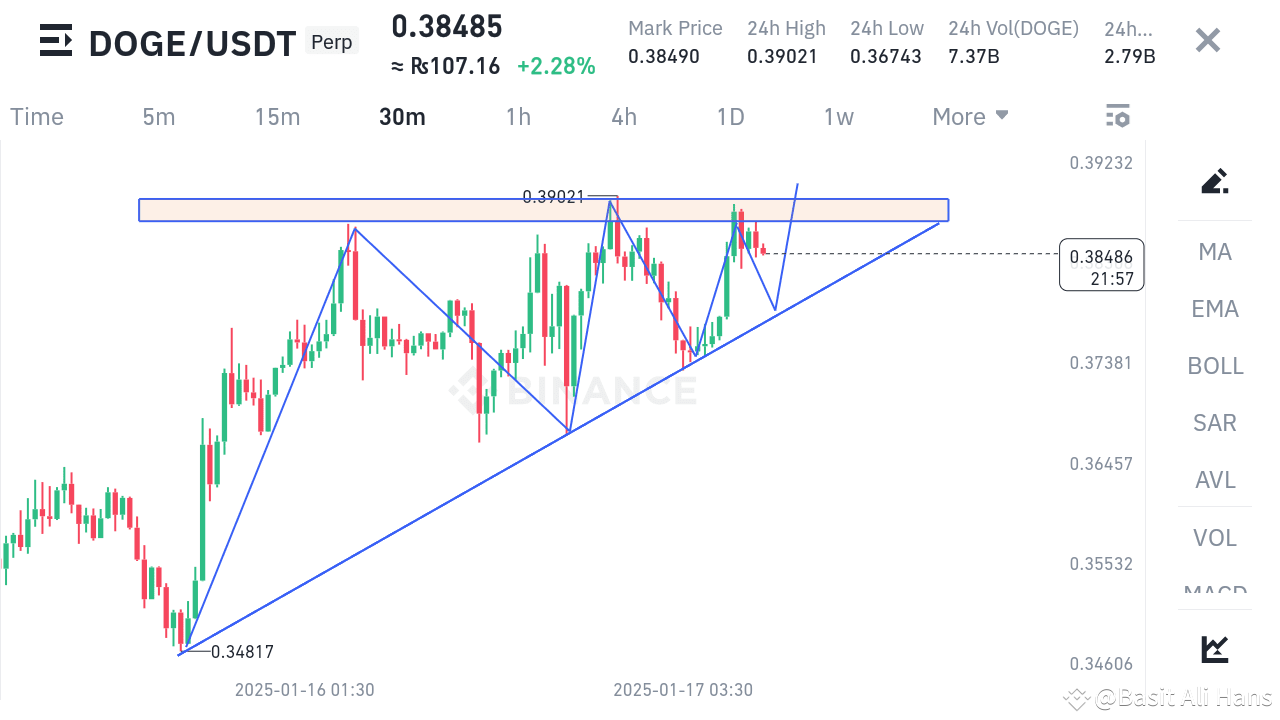Select the 15m timeframe
This screenshot has height=720, width=1280.
[x=277, y=116]
